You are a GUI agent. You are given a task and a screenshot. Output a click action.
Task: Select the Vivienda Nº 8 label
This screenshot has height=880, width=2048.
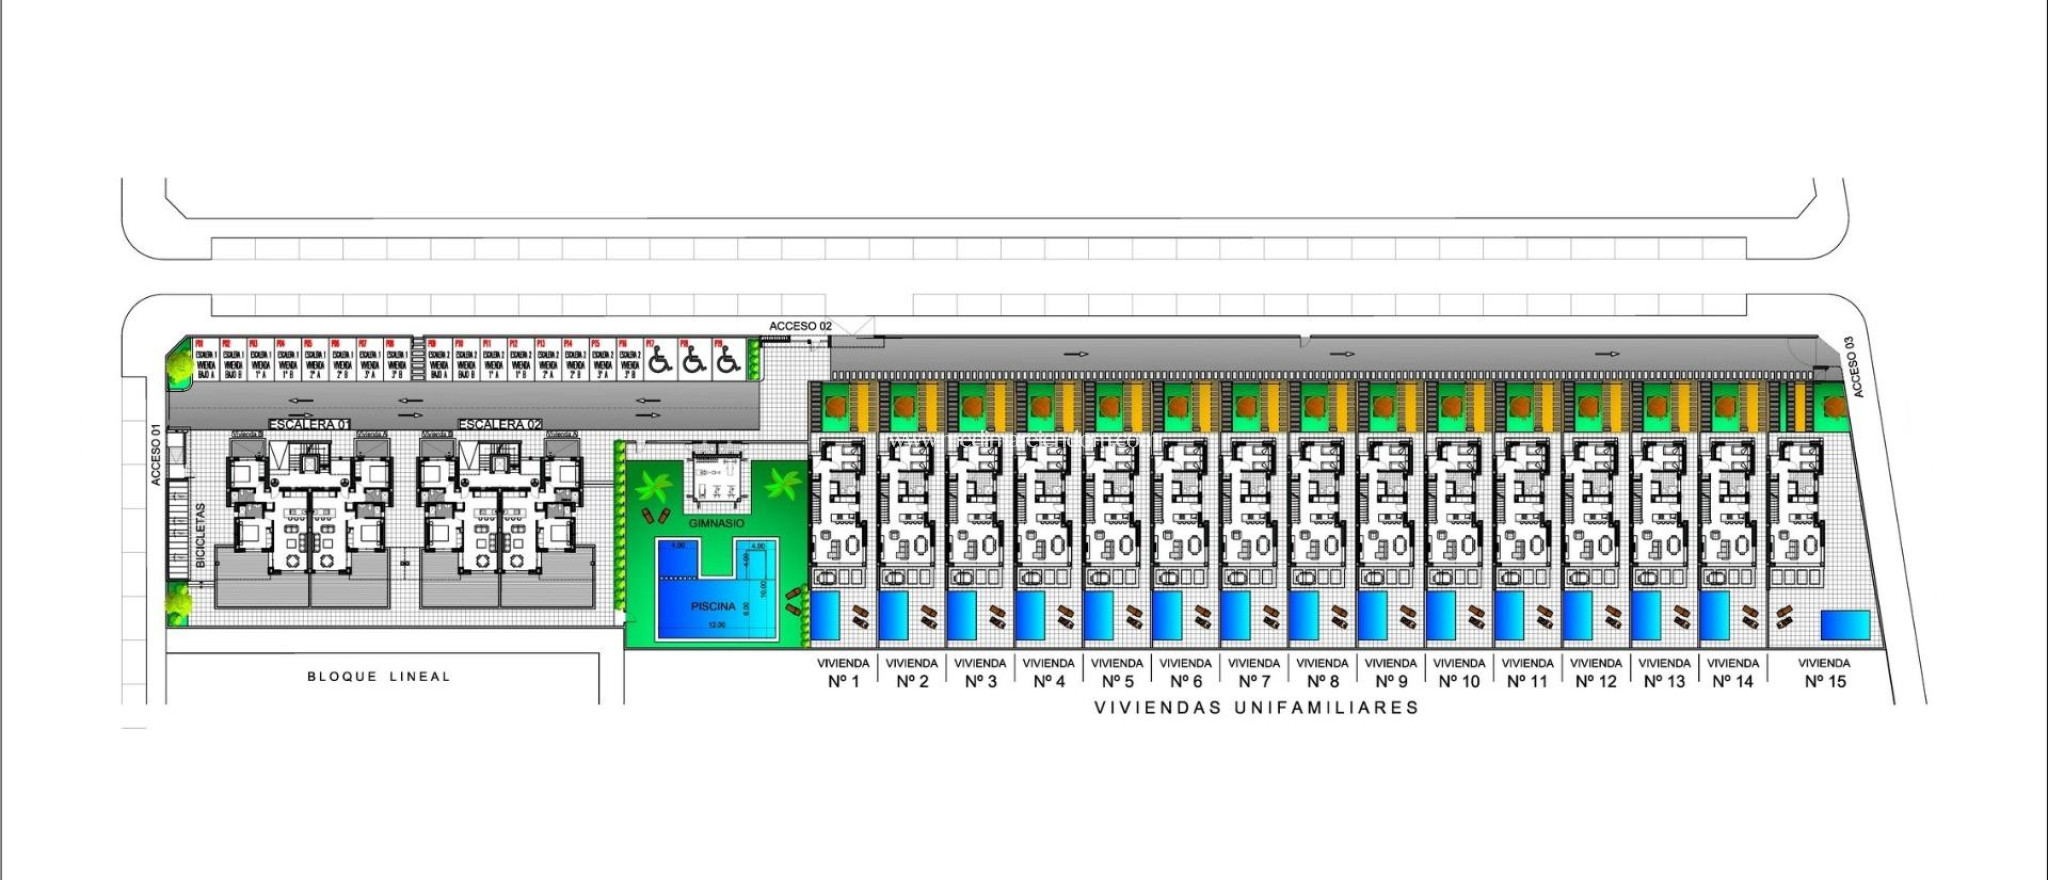(x=1322, y=673)
